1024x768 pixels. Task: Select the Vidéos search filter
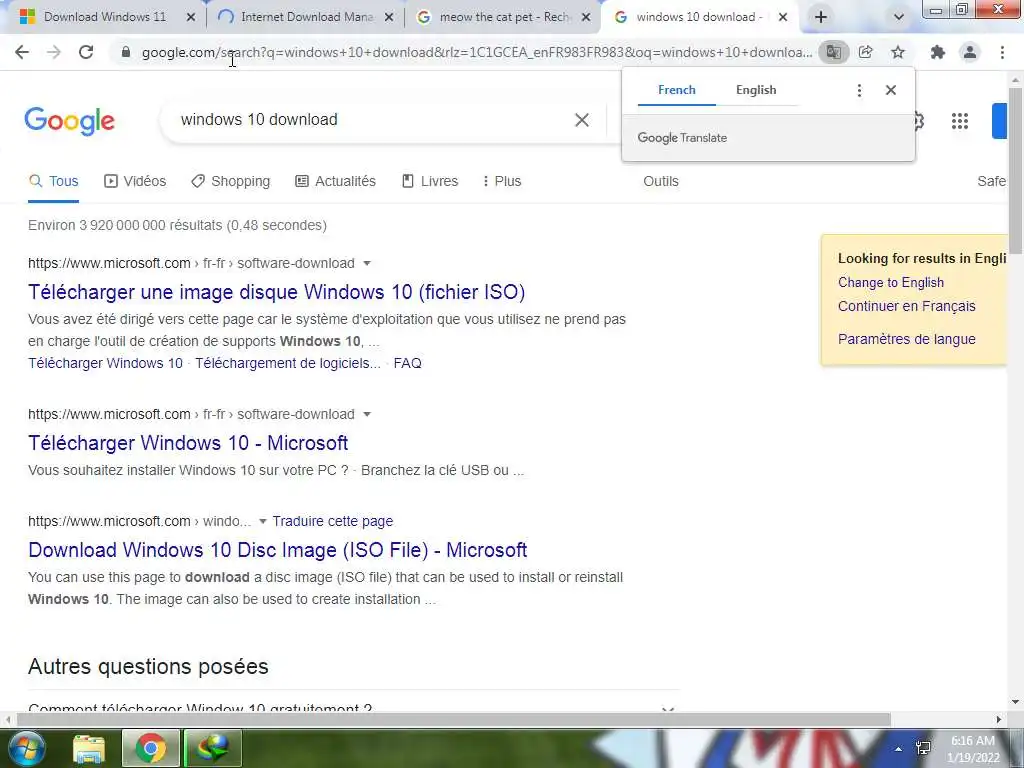[135, 182]
